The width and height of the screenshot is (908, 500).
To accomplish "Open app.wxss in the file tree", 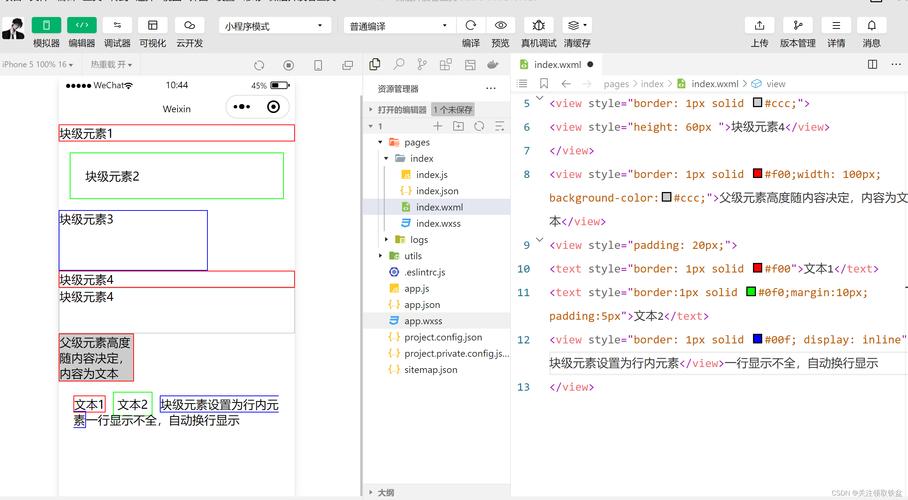I will (x=423, y=321).
